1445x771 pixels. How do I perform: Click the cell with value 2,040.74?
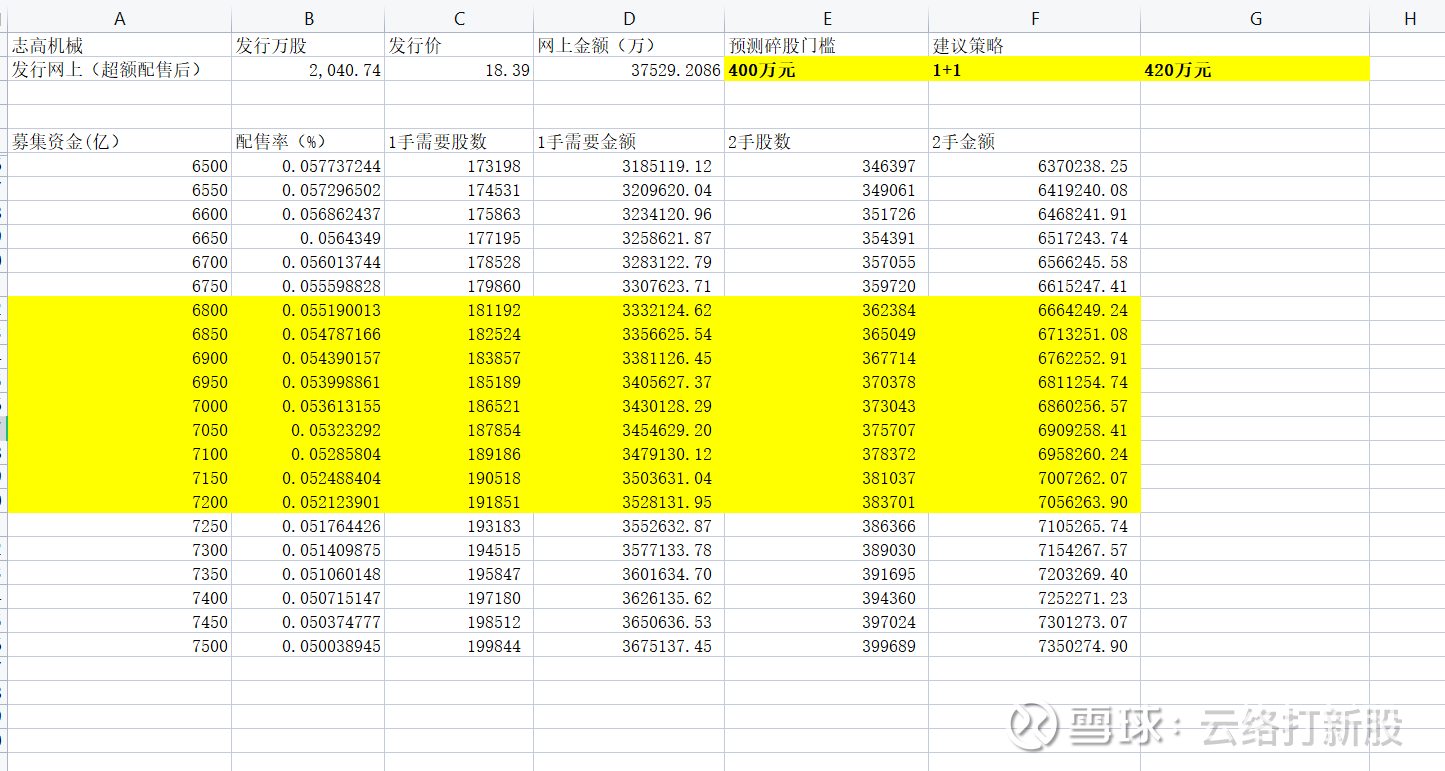(308, 69)
